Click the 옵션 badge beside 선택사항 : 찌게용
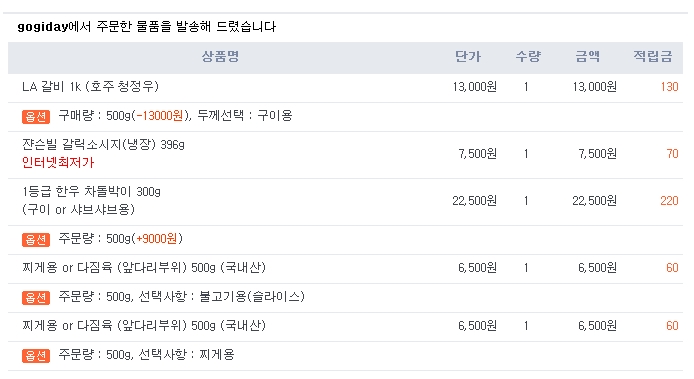The width and height of the screenshot is (694, 379). (x=36, y=356)
